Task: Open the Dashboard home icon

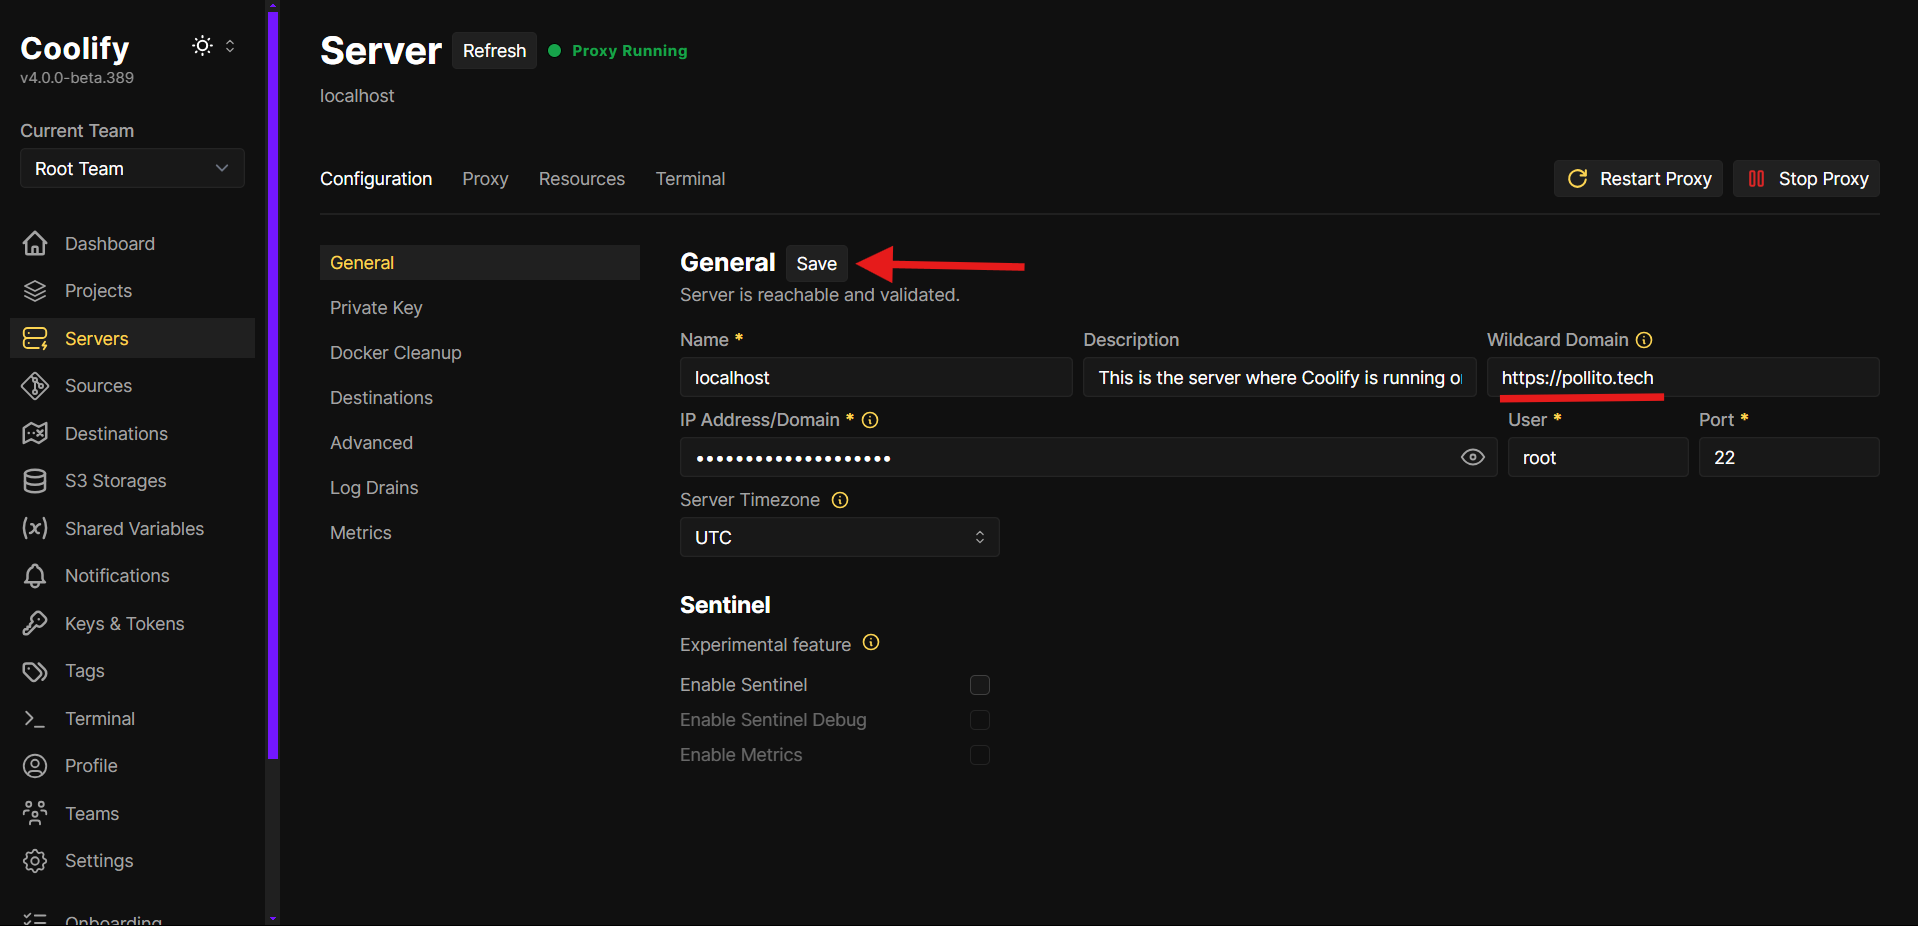Action: 35,243
